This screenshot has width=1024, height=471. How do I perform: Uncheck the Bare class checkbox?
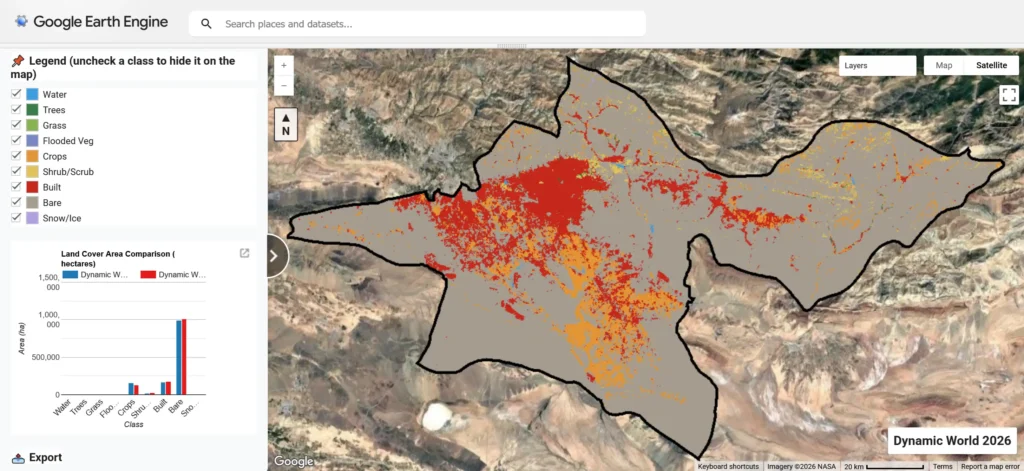[x=16, y=203]
